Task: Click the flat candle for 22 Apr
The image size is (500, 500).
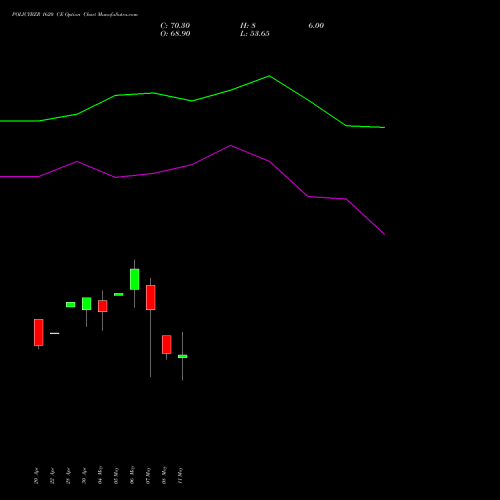Action: [55, 333]
